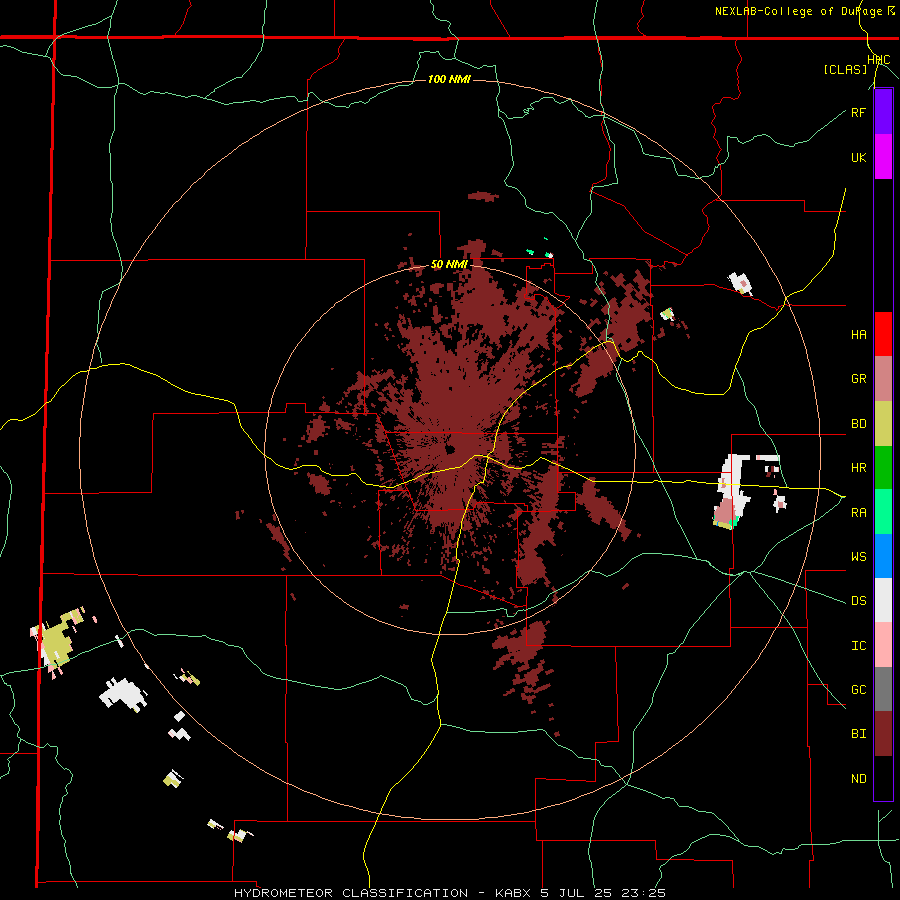Click the "100 NMI" range ring label
The width and height of the screenshot is (900, 900).
(x=449, y=79)
